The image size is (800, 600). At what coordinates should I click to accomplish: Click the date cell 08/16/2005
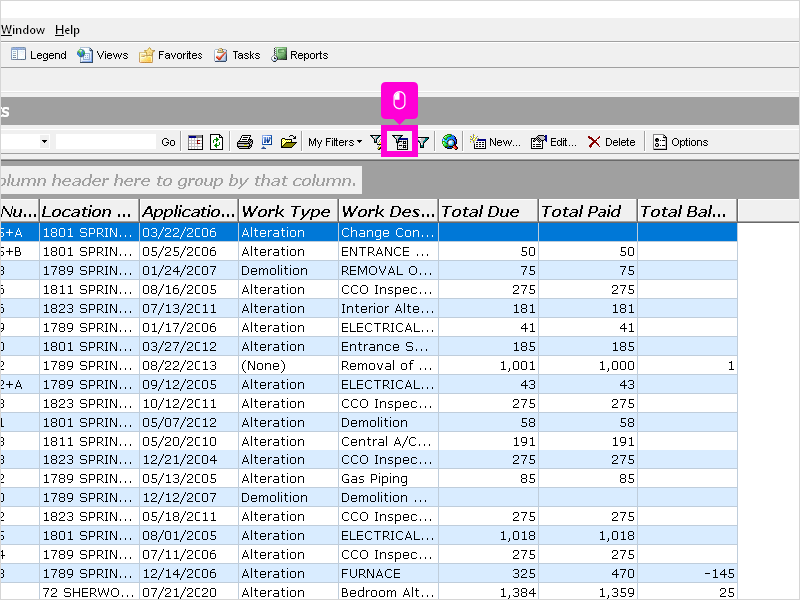[189, 290]
